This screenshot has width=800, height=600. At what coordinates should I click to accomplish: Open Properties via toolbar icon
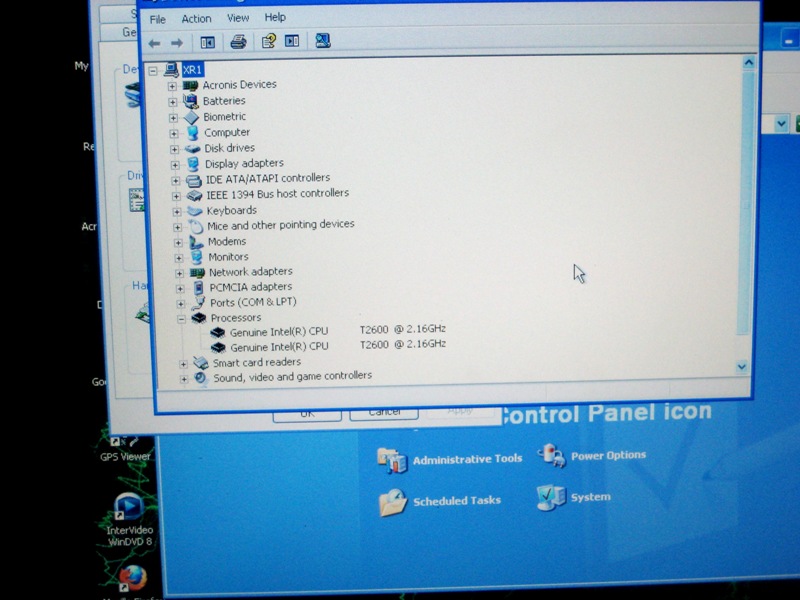click(x=268, y=41)
